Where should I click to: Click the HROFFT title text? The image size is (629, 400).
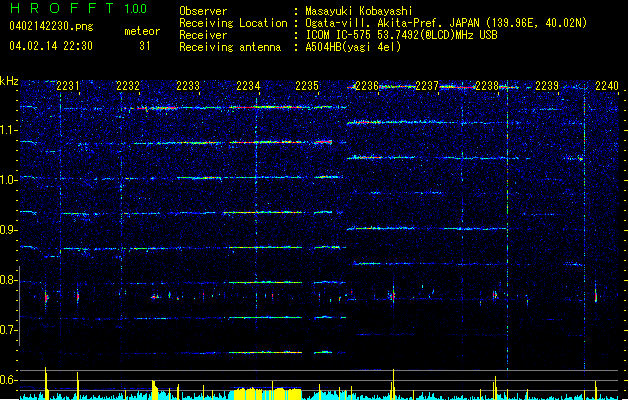coord(62,8)
